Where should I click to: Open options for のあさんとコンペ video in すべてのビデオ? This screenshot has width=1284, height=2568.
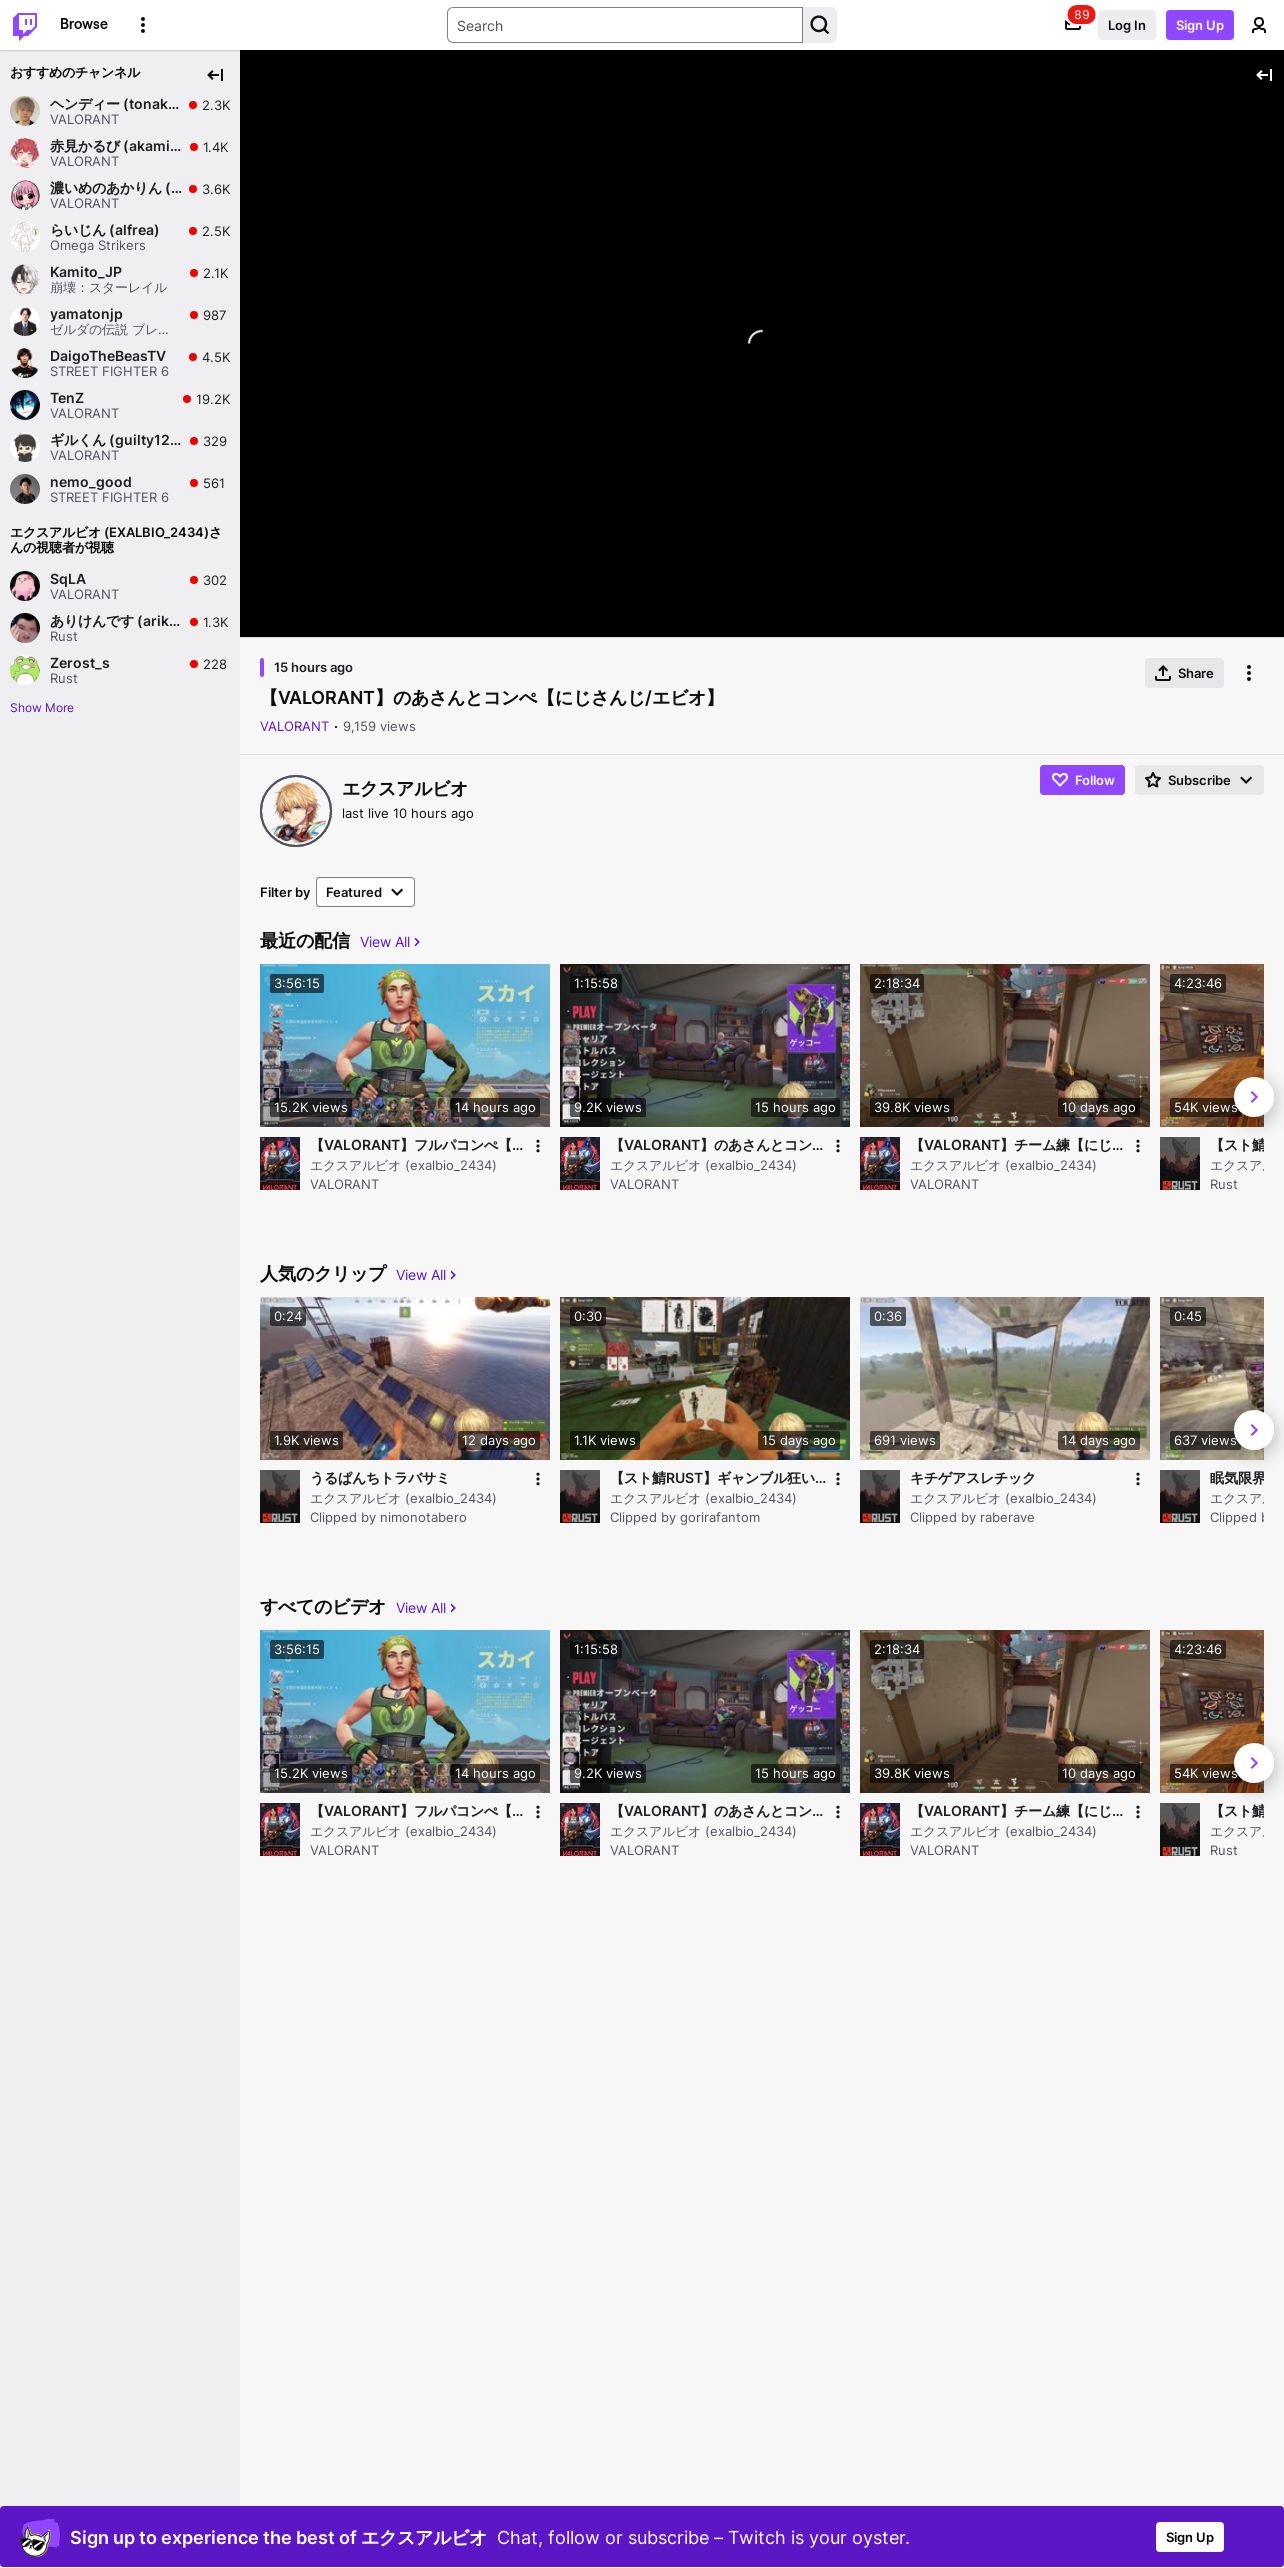(x=838, y=1812)
